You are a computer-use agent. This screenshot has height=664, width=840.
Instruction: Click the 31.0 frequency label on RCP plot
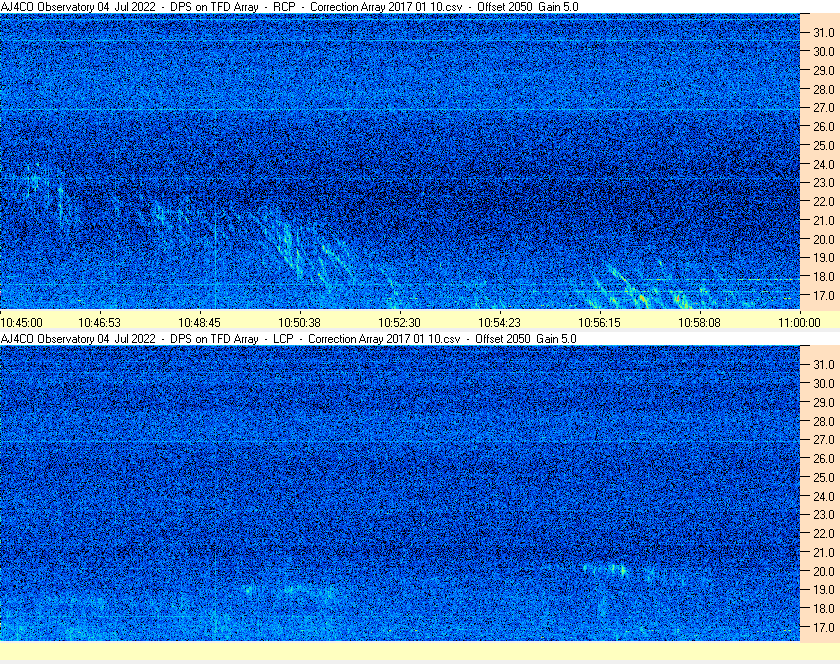click(x=824, y=33)
